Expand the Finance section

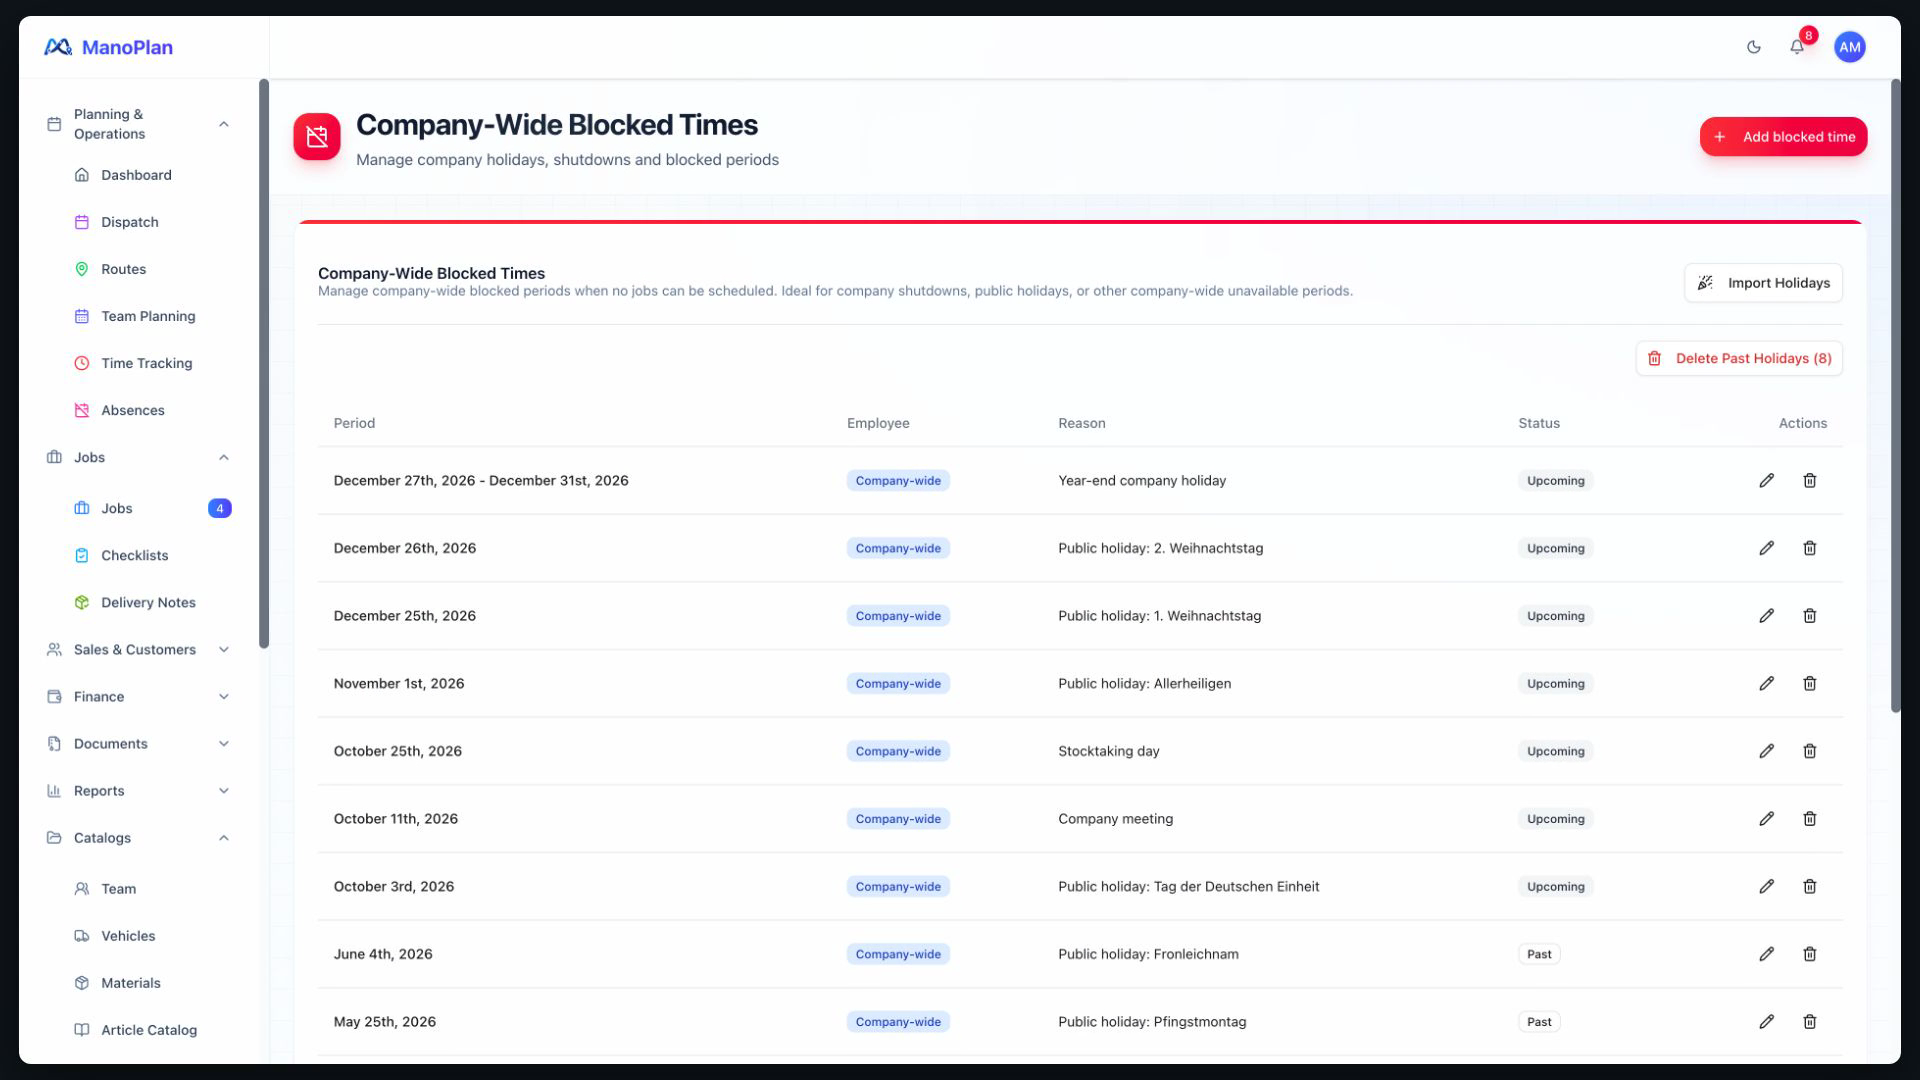point(138,697)
